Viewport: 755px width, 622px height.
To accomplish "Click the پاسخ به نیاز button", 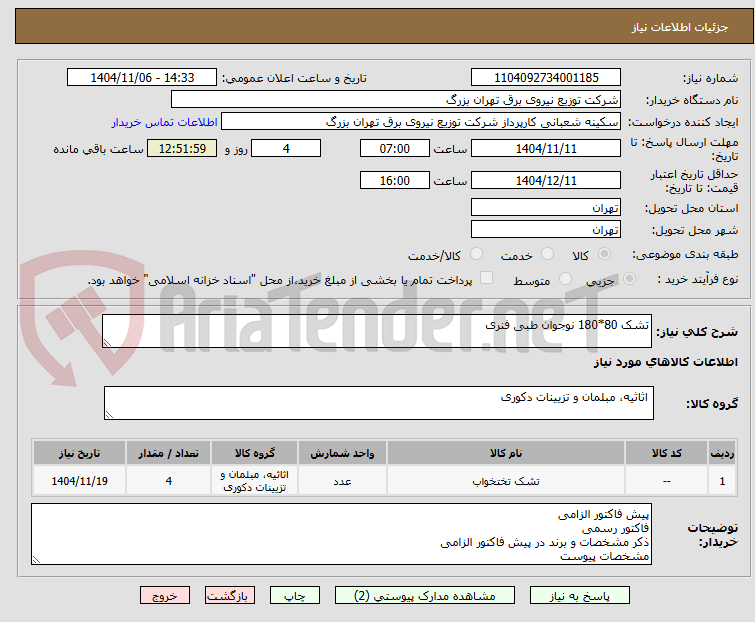I will [x=580, y=596].
